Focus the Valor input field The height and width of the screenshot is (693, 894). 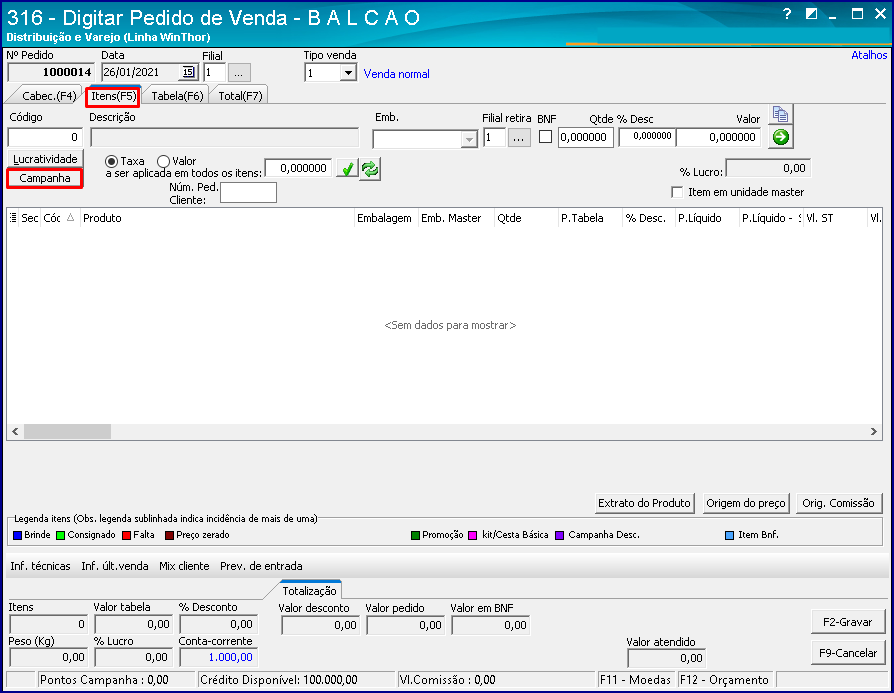(x=718, y=137)
